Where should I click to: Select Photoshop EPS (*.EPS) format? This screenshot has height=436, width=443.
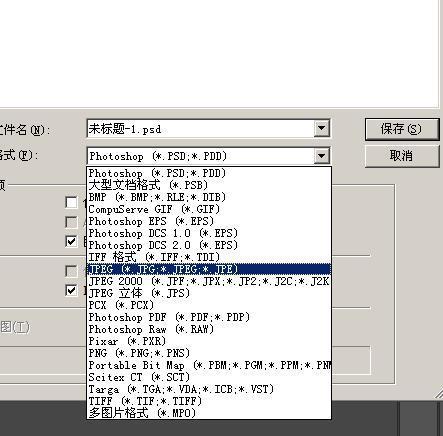pyautogui.click(x=209, y=221)
